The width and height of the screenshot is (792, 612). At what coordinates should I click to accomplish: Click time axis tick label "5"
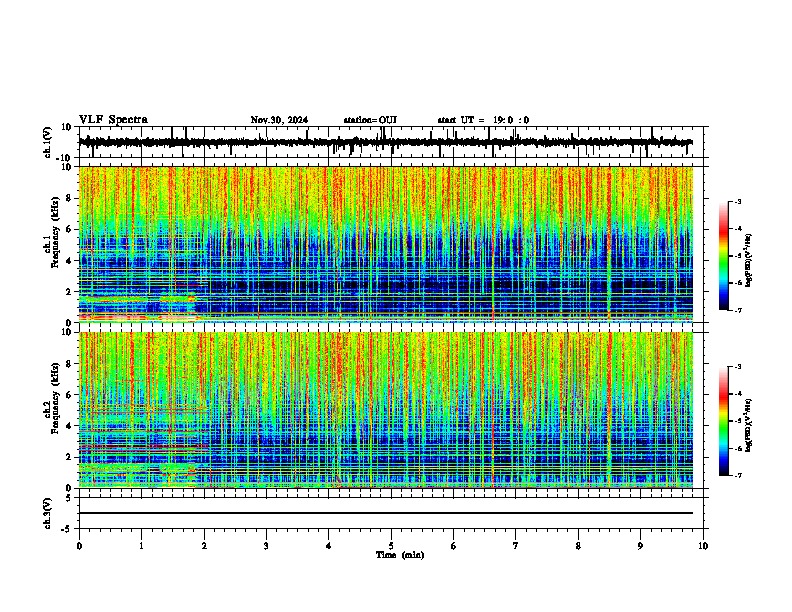(391, 546)
